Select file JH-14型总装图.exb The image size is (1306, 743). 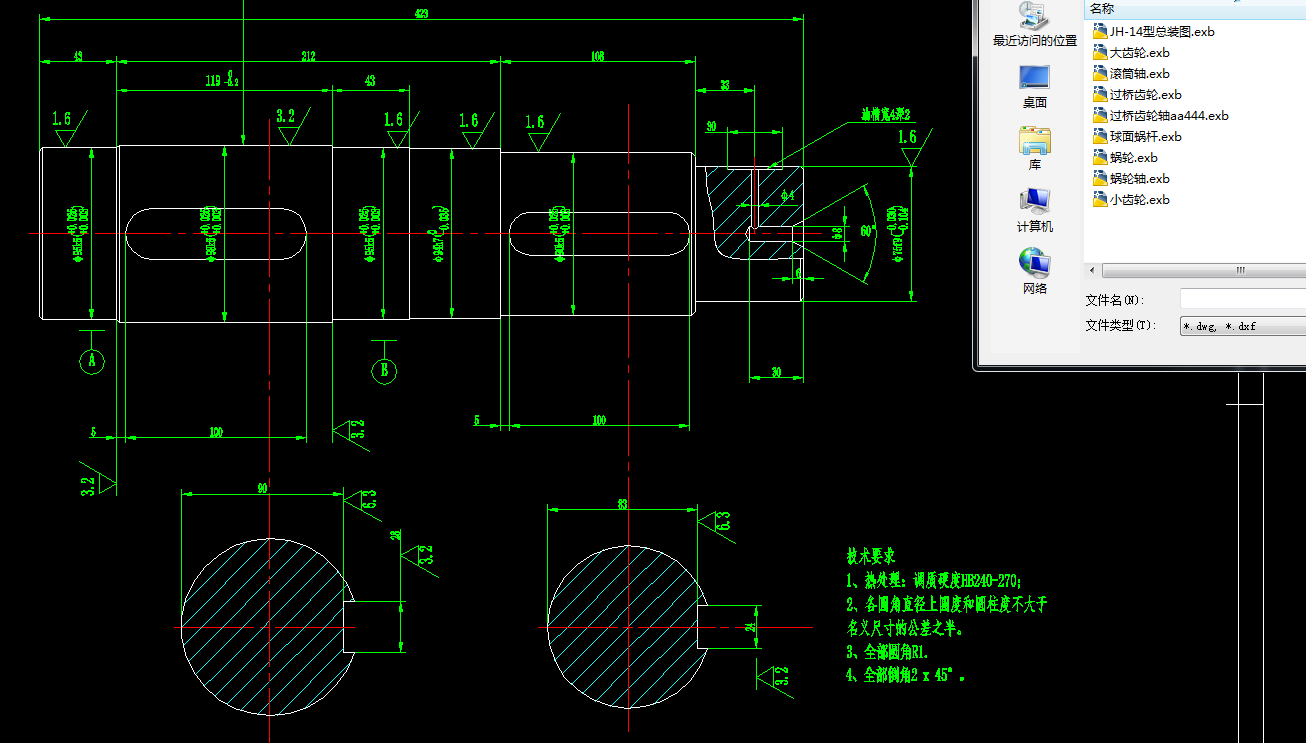coord(1154,31)
